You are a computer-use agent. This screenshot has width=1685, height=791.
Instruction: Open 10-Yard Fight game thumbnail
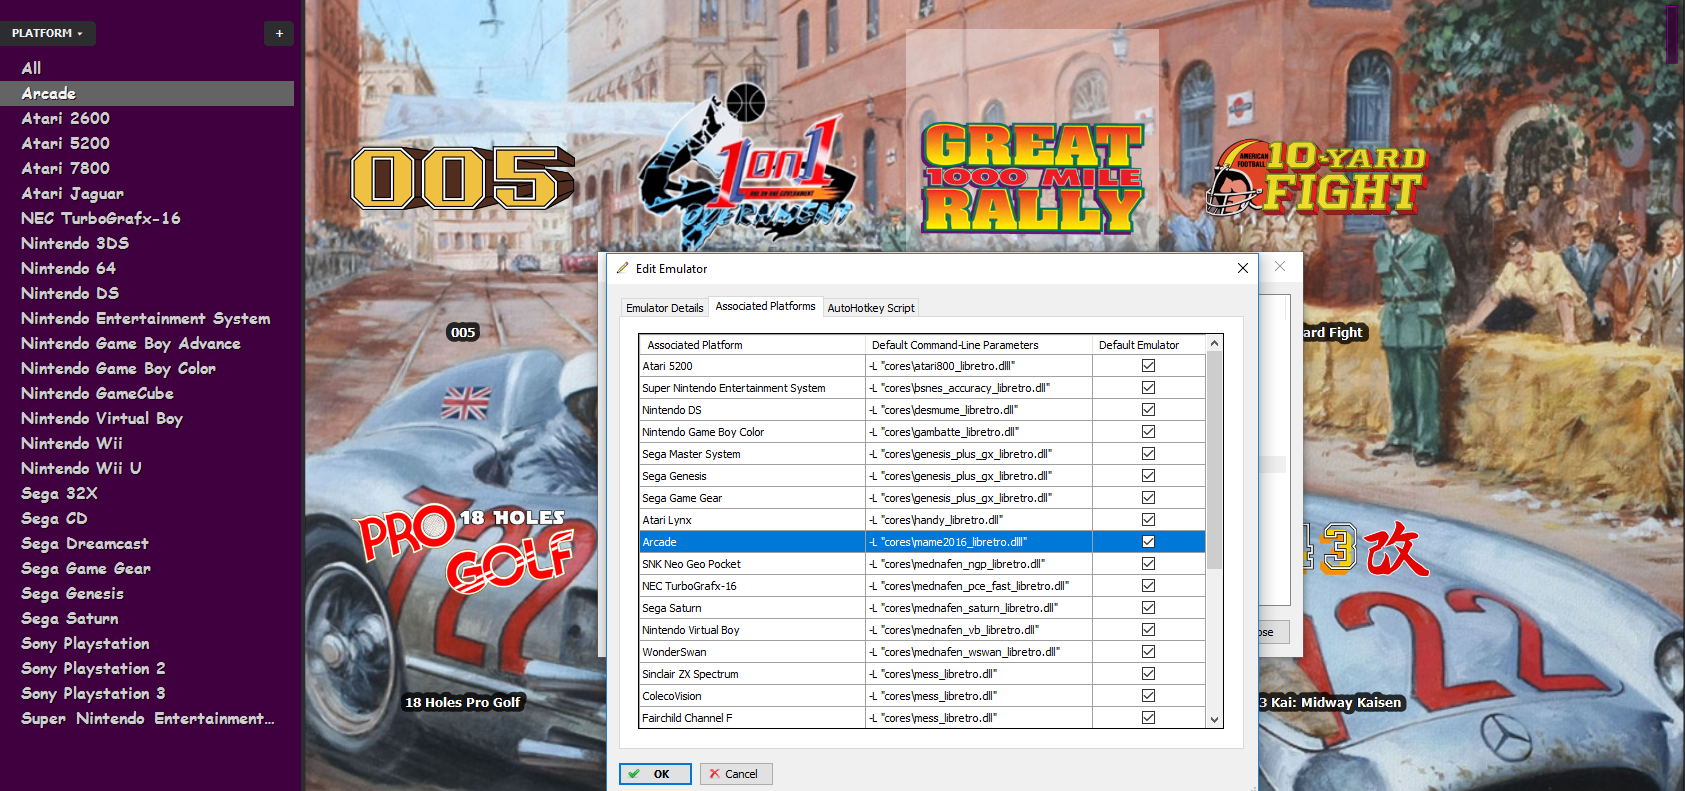click(x=1318, y=178)
